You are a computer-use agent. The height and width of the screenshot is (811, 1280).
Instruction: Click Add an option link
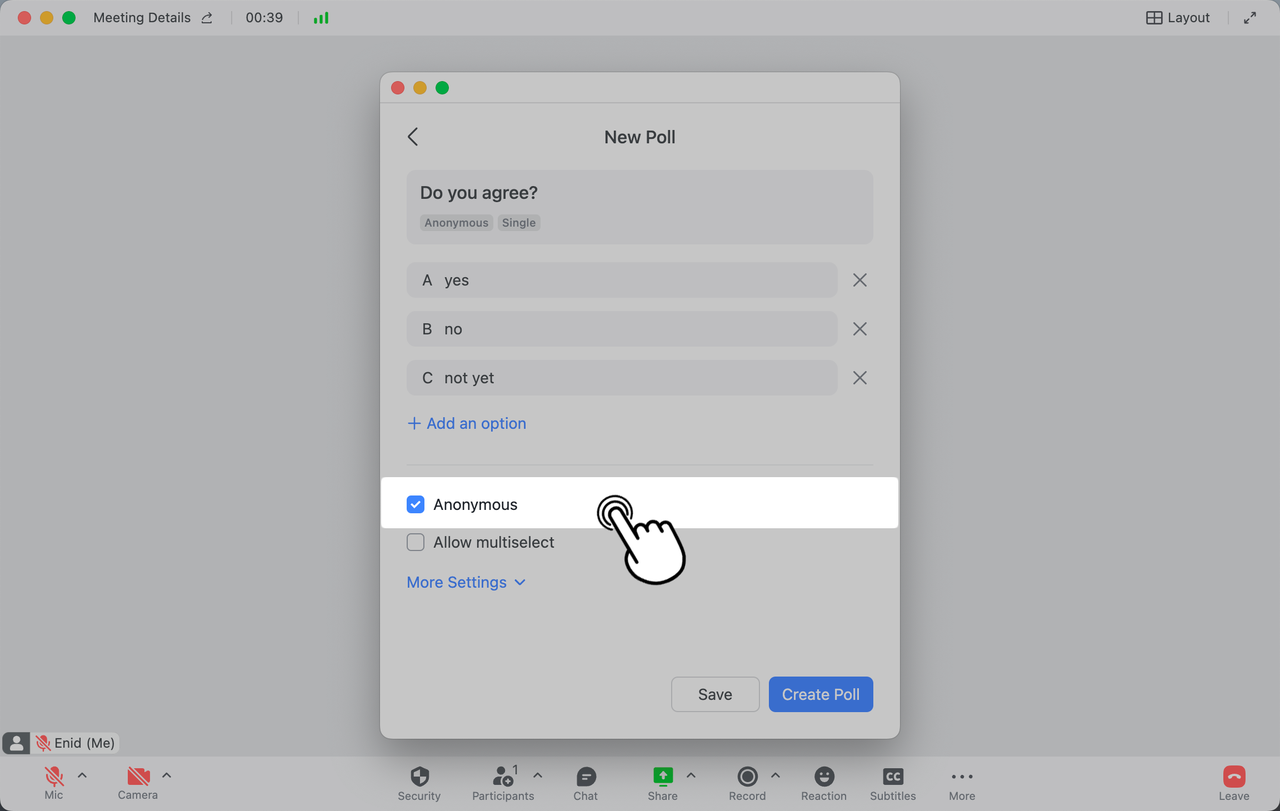point(467,424)
